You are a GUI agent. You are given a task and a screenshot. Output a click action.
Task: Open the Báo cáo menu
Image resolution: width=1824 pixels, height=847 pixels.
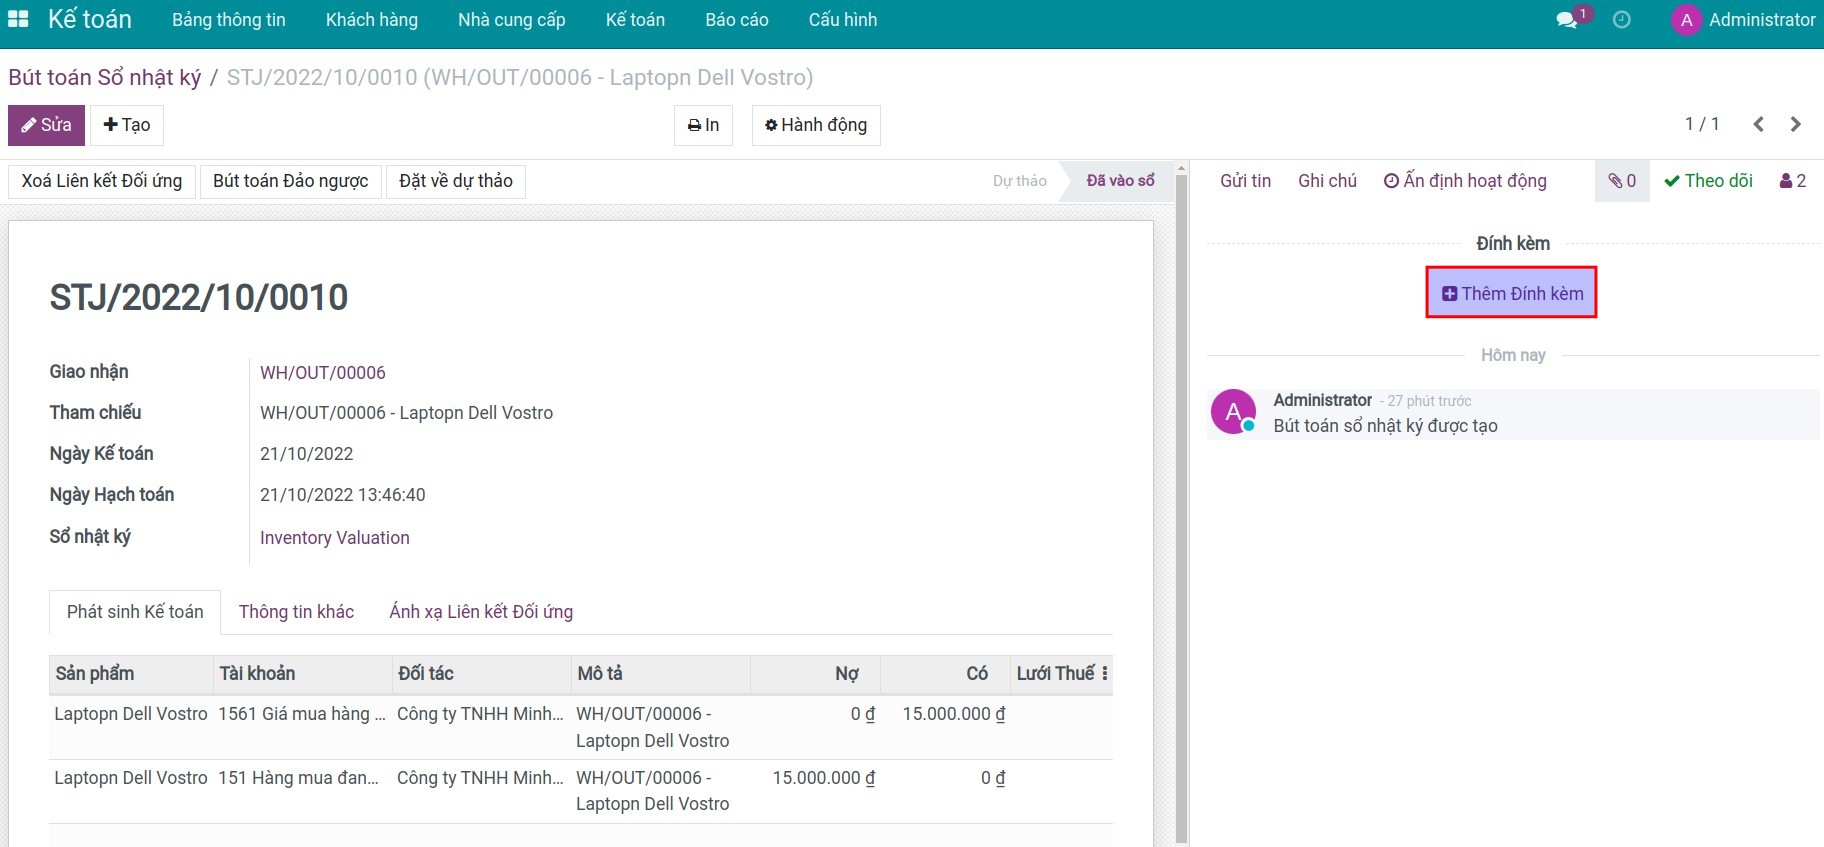click(x=736, y=20)
